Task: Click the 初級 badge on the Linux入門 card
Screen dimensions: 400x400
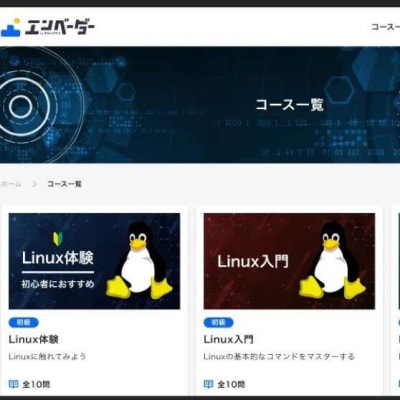Action: [219, 322]
